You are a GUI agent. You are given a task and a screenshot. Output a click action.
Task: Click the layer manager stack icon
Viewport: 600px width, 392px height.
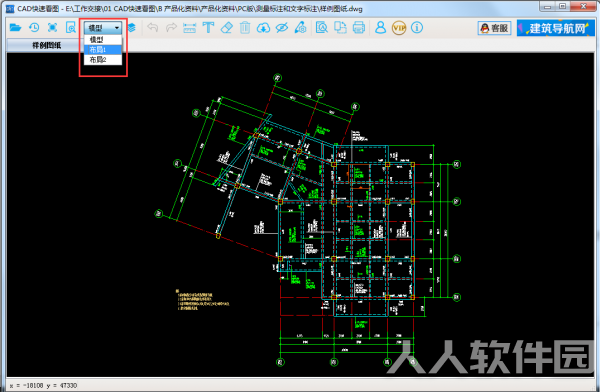[132, 28]
